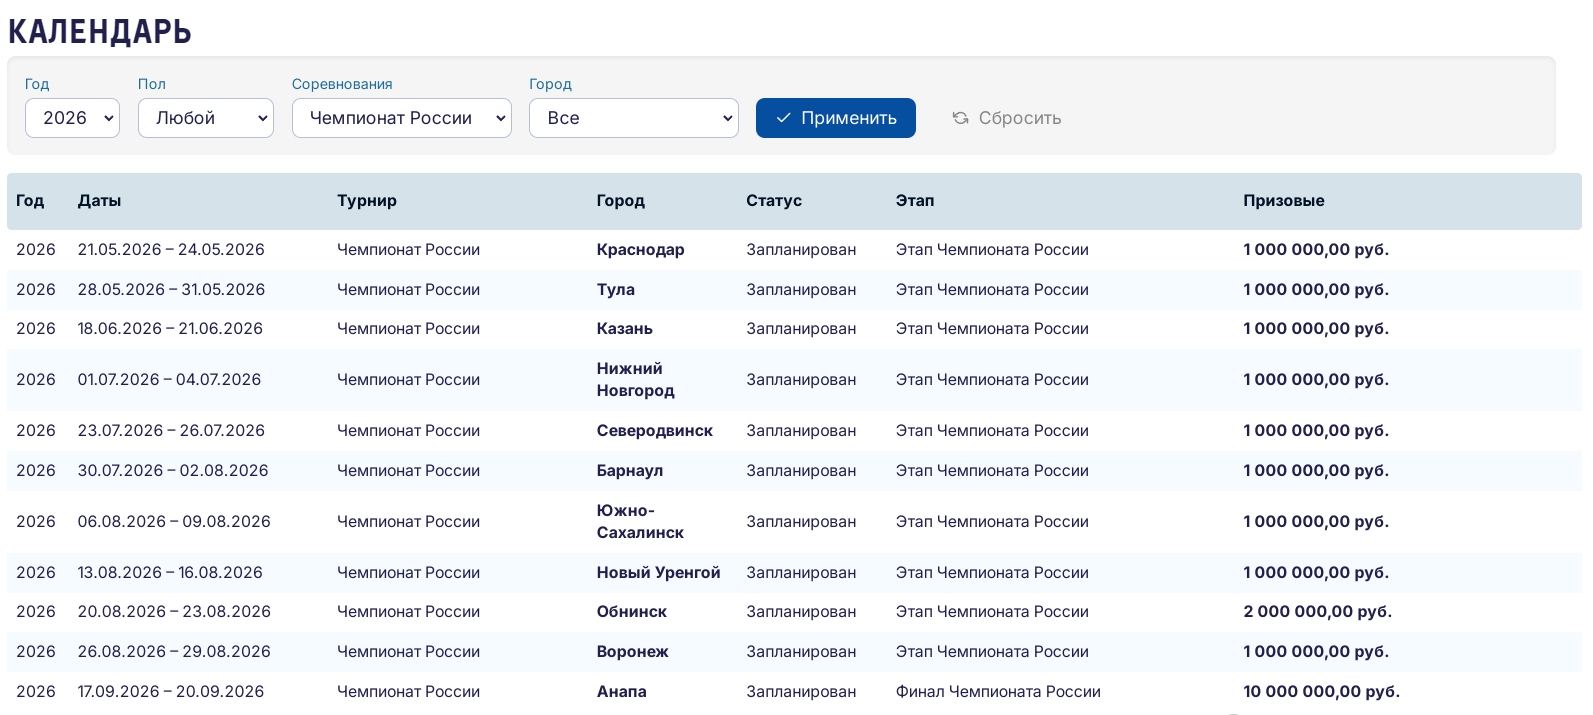Expand the Город city filter dropdown
Image resolution: width=1593 pixels, height=715 pixels.
click(x=633, y=118)
